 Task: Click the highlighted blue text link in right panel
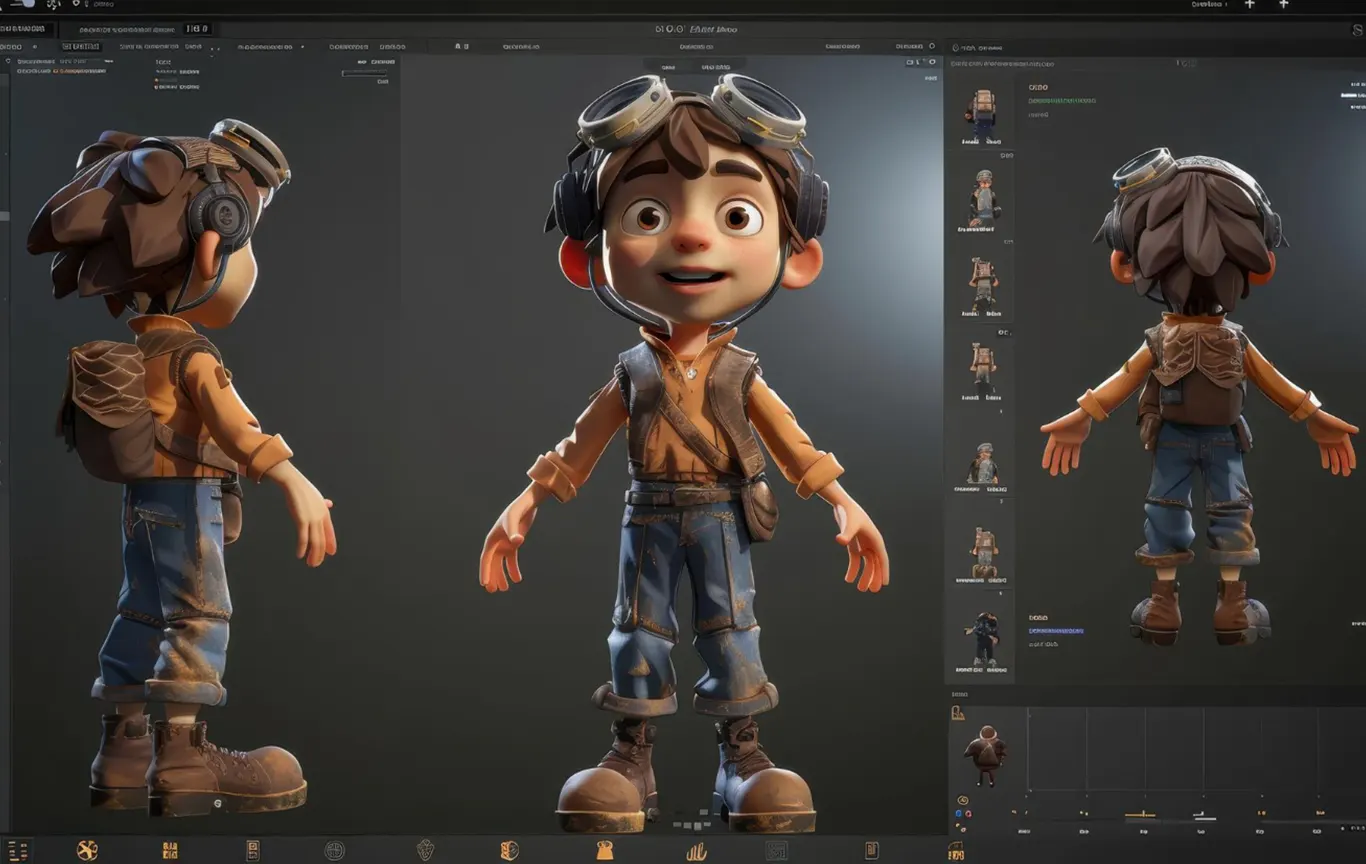1056,631
